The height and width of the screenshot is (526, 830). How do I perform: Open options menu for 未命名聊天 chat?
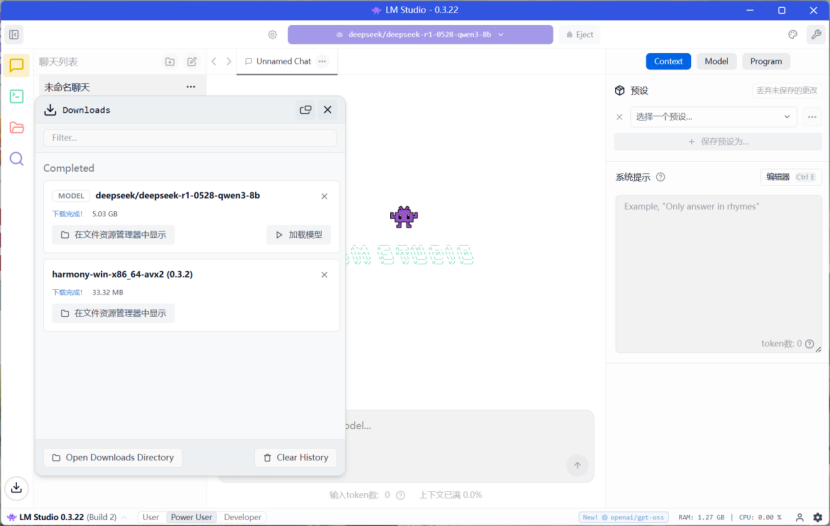click(191, 87)
